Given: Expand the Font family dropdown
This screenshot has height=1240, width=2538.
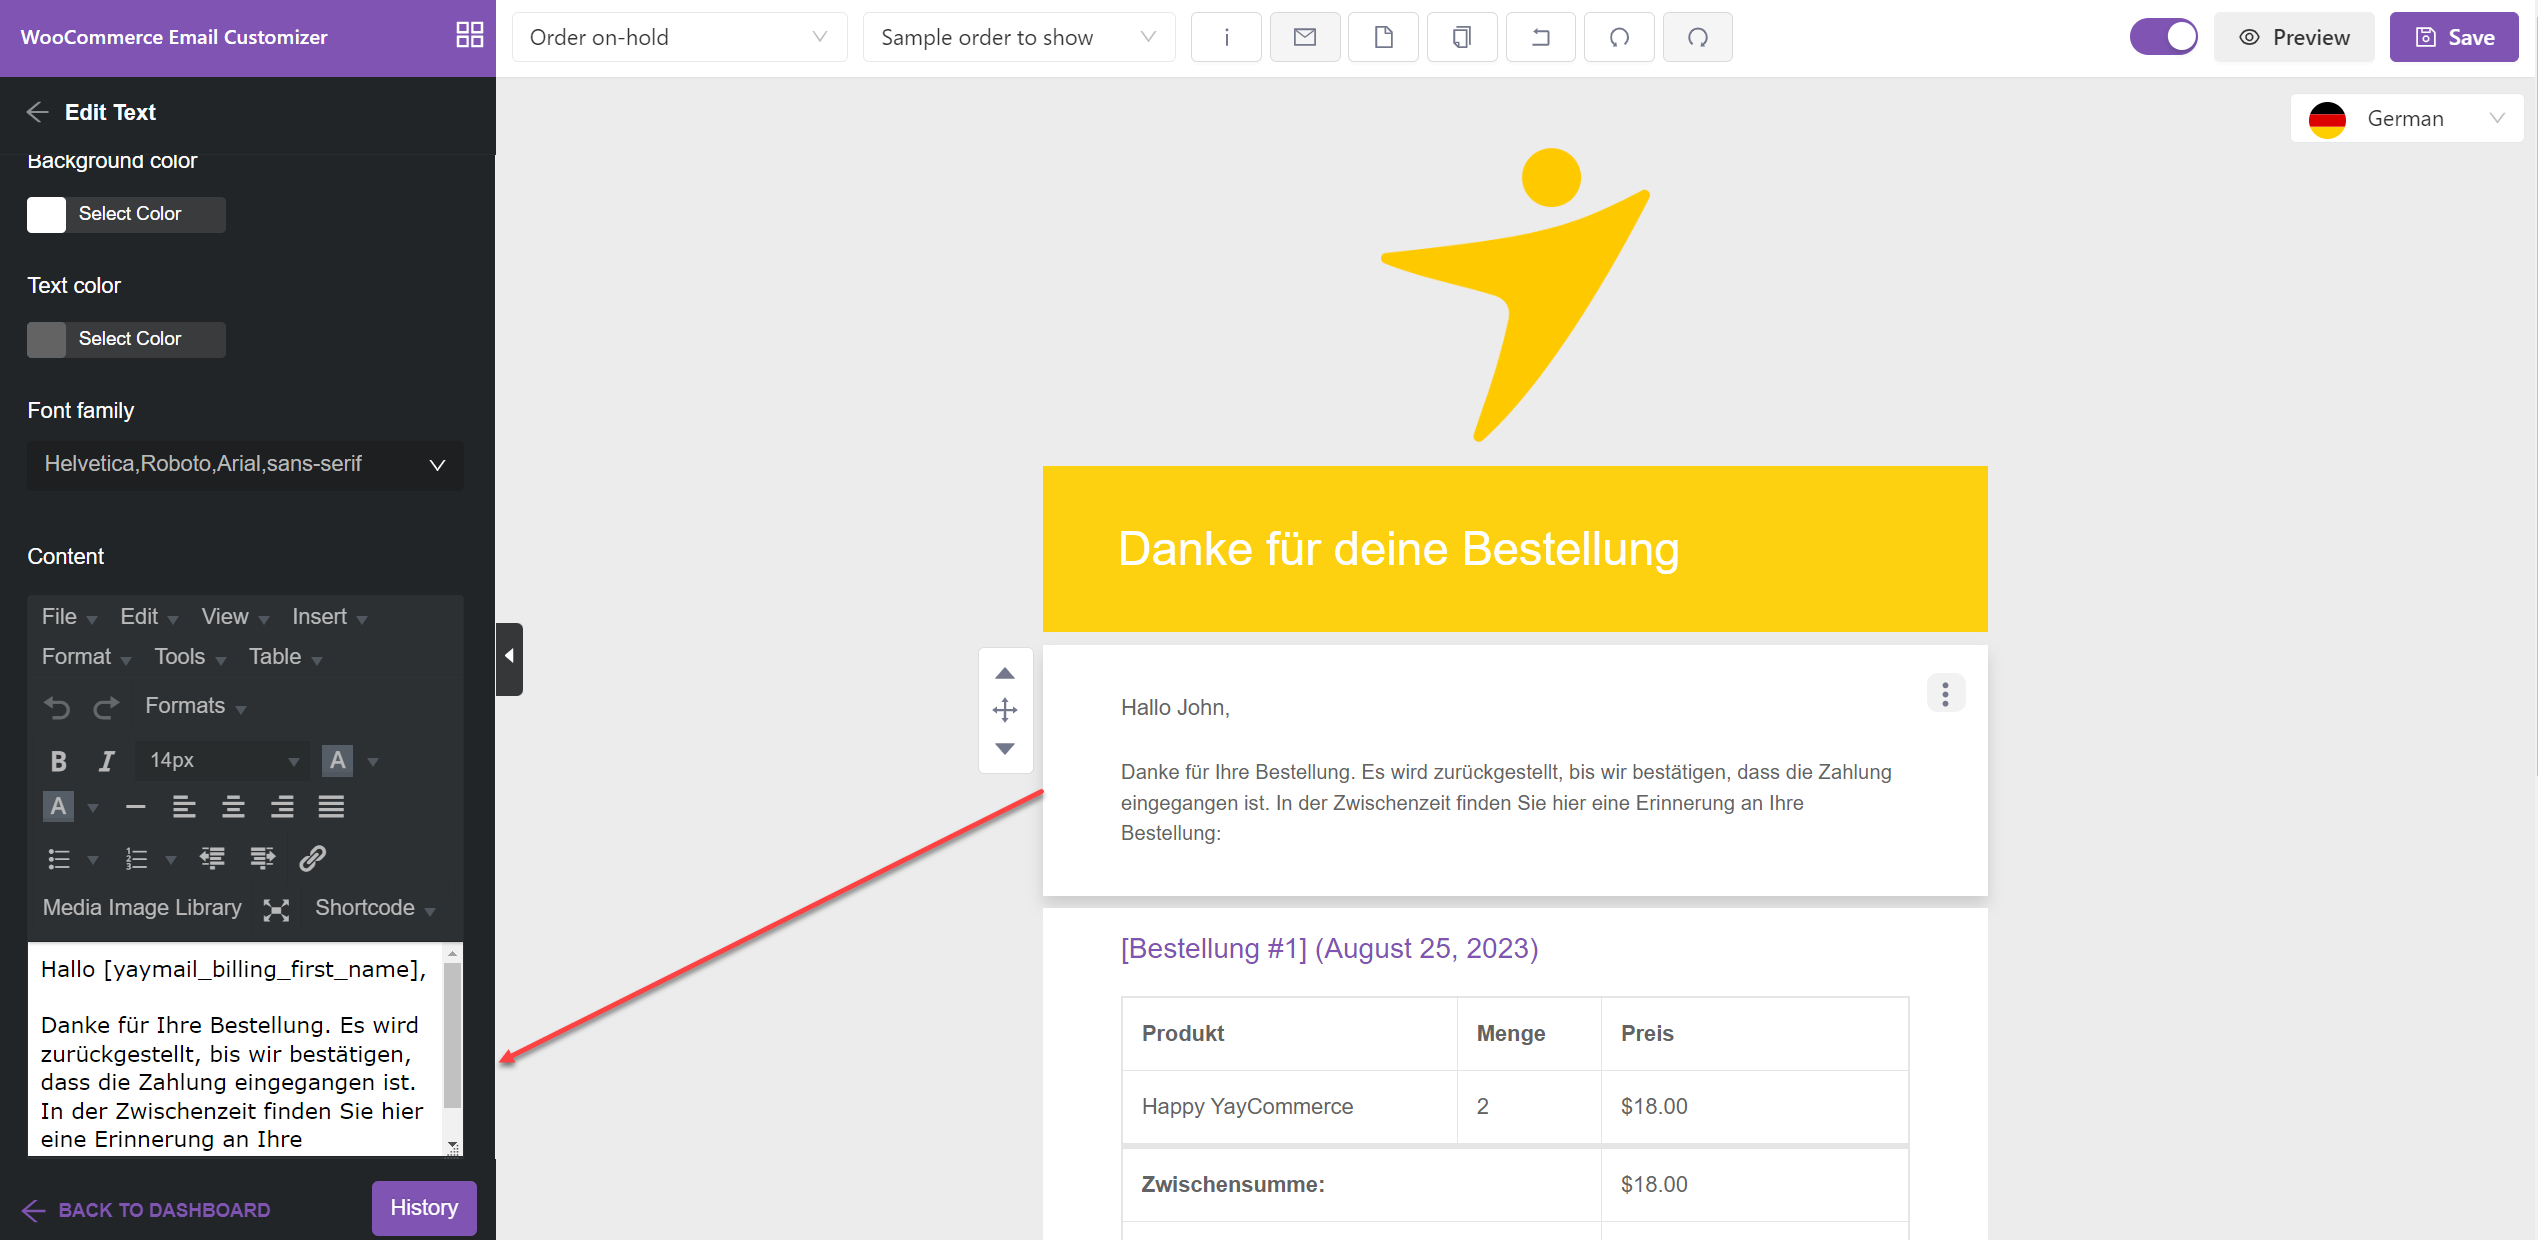Looking at the screenshot, I should pyautogui.click(x=245, y=465).
